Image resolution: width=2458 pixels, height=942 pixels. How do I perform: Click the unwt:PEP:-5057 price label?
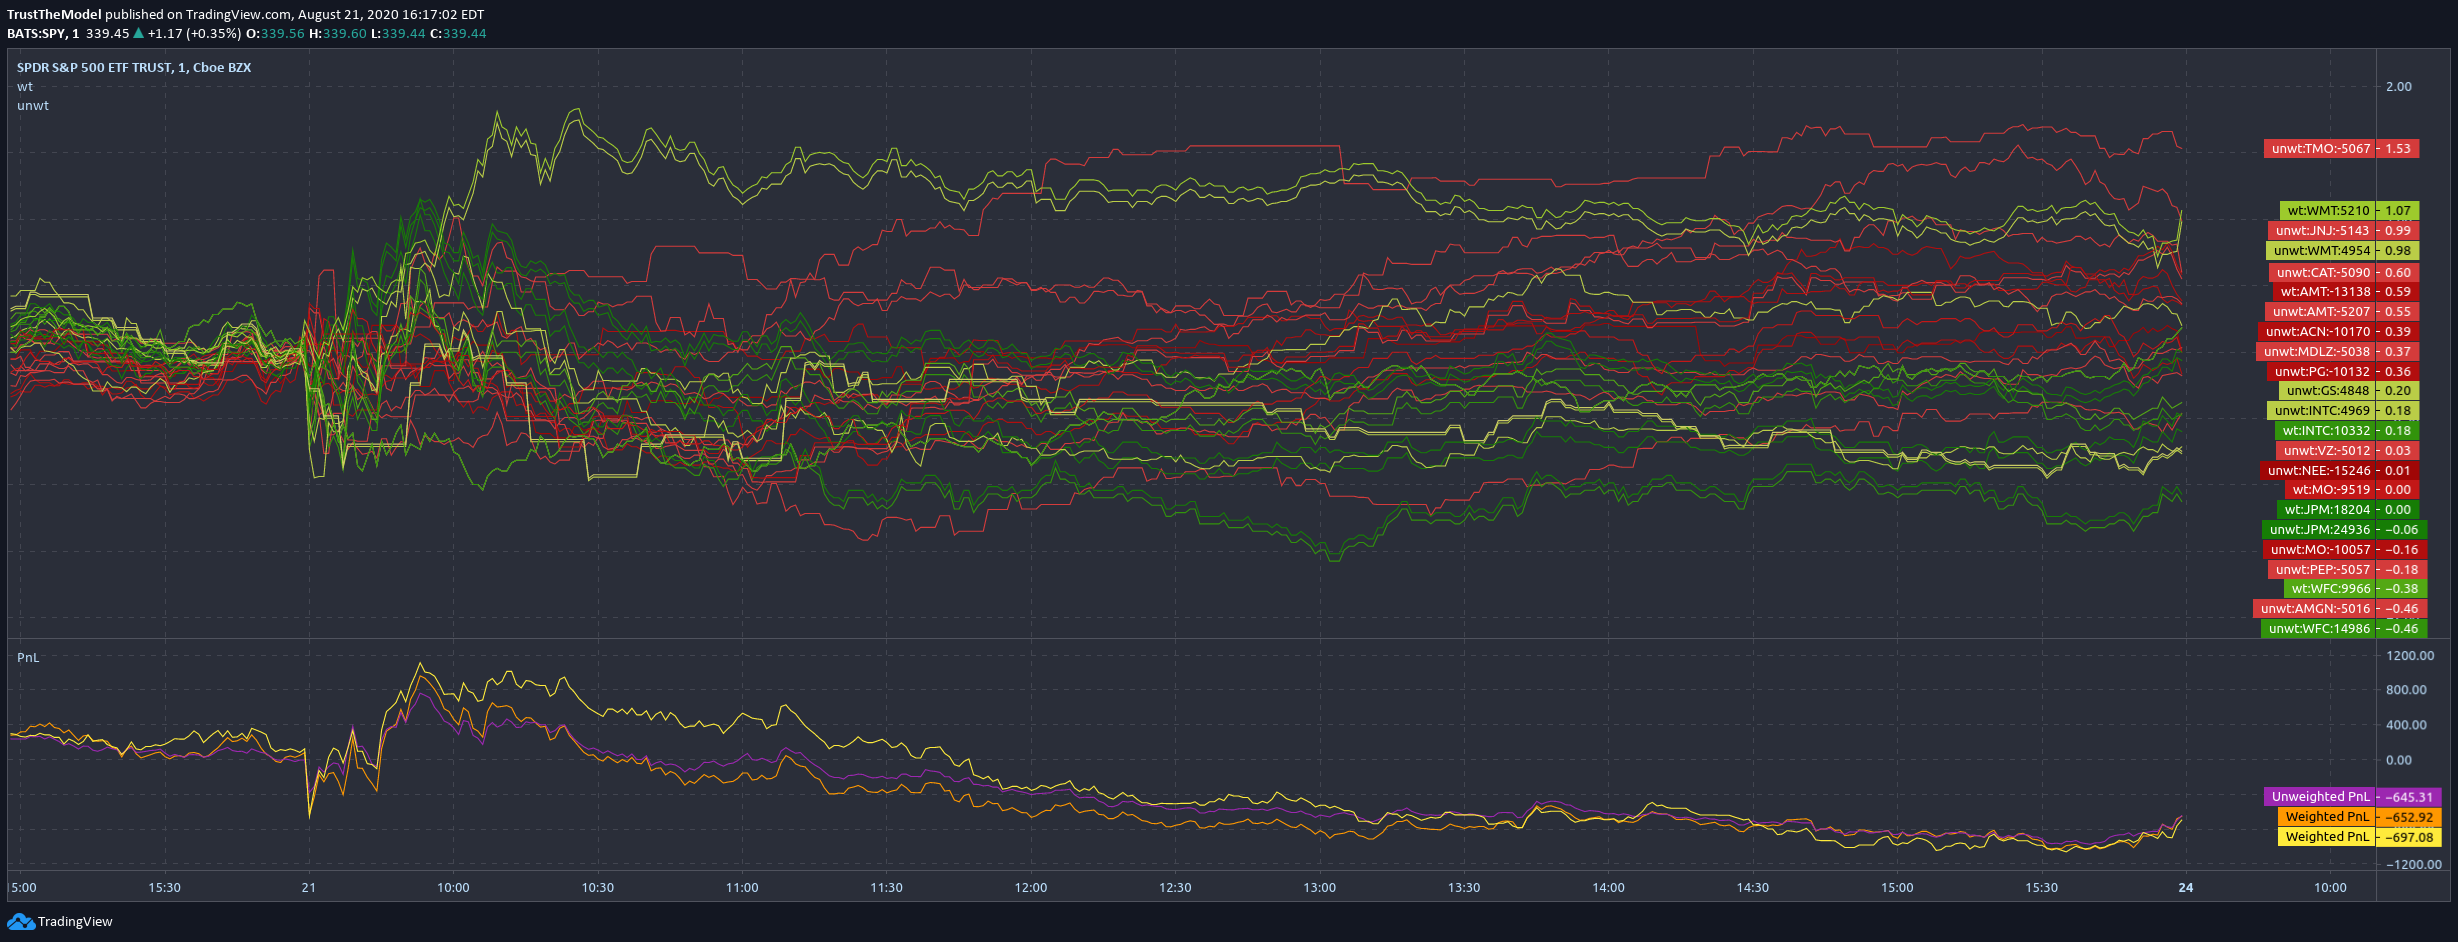2347,570
